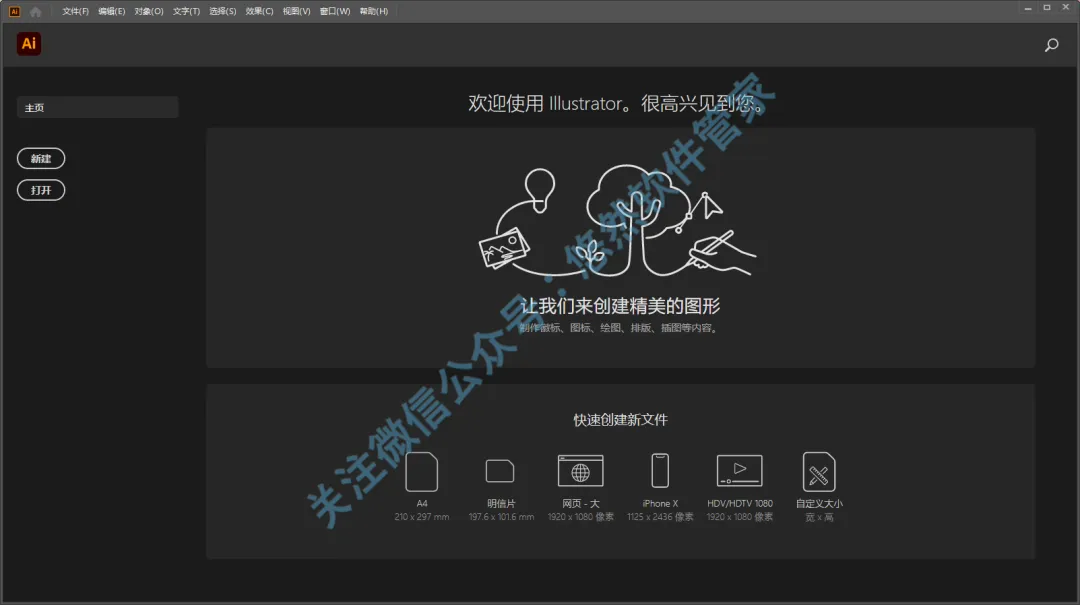Open the 编辑(E) menu
1080x605 pixels.
point(112,12)
